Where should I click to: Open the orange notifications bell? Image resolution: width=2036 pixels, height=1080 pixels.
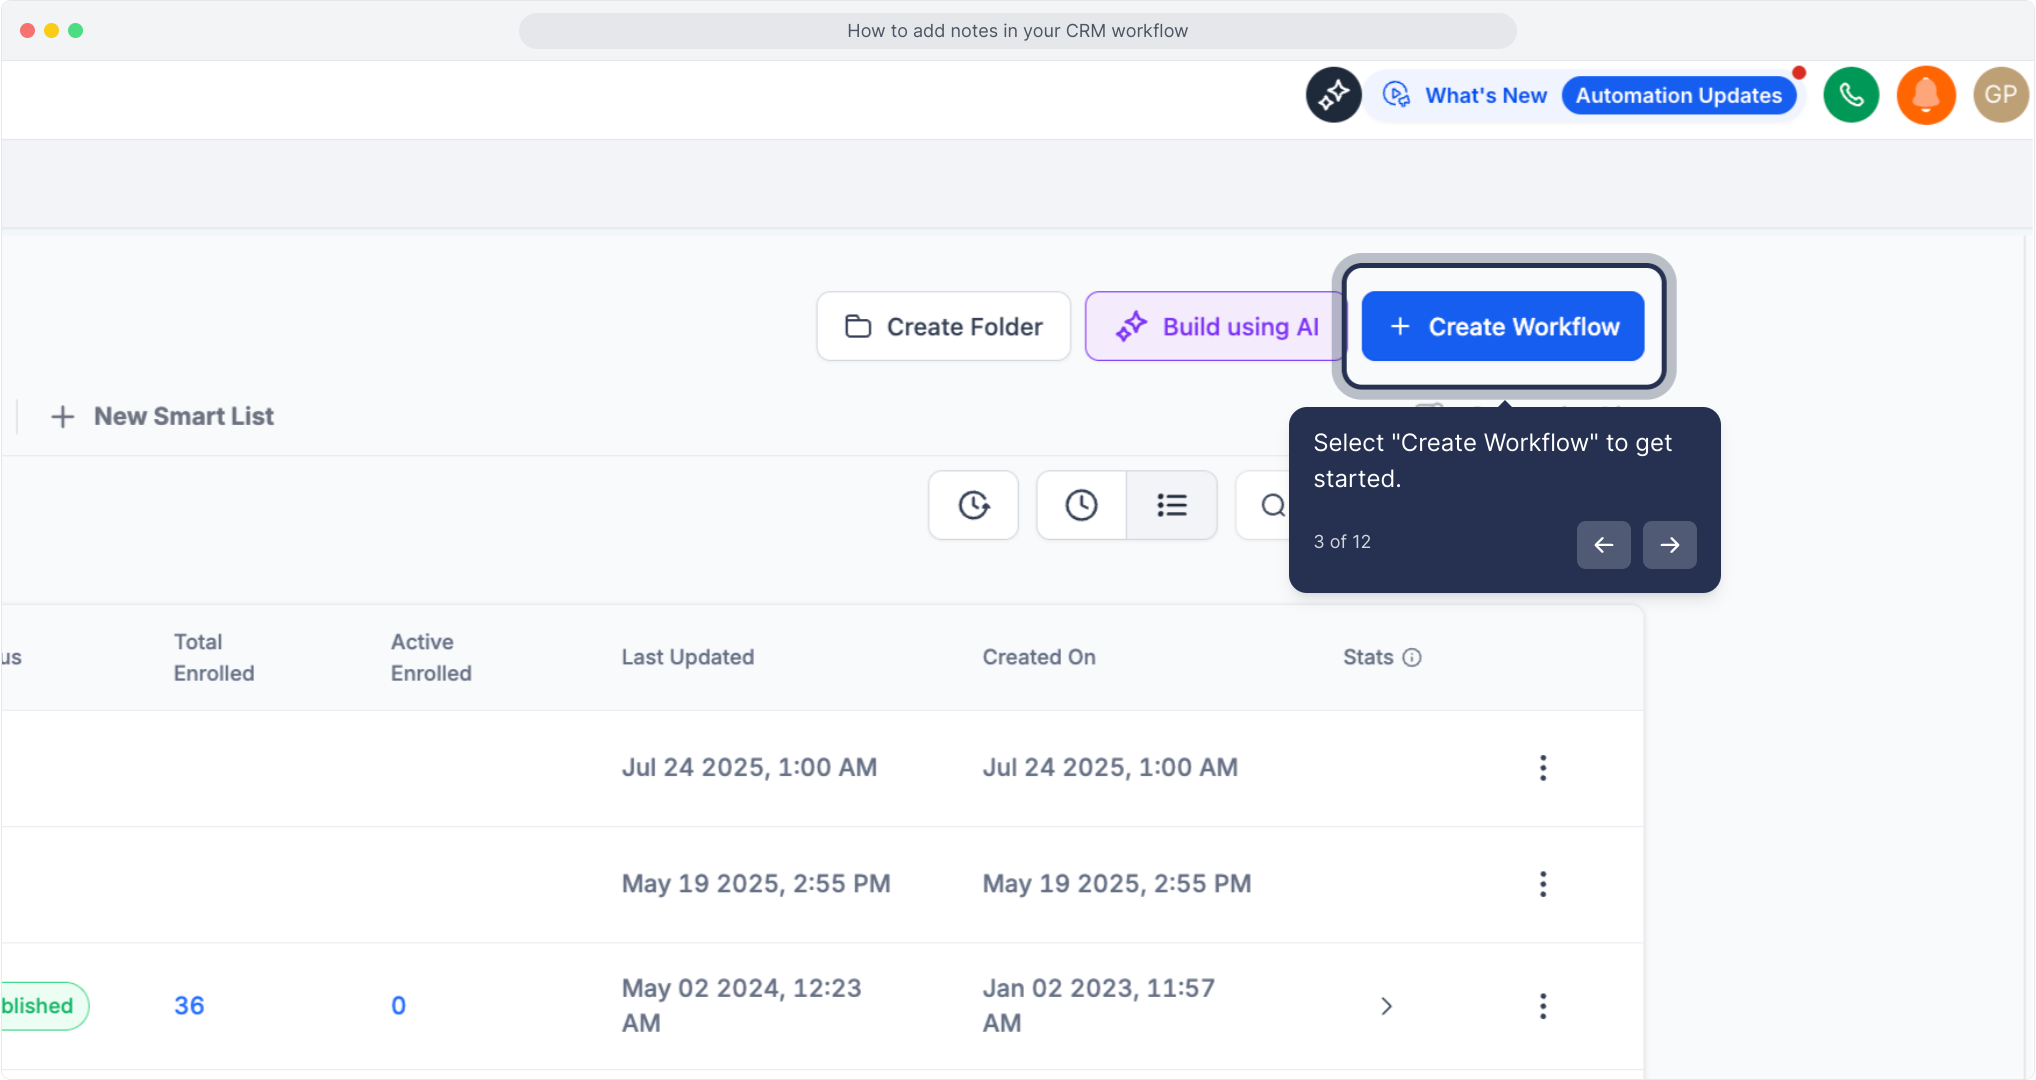tap(1926, 95)
